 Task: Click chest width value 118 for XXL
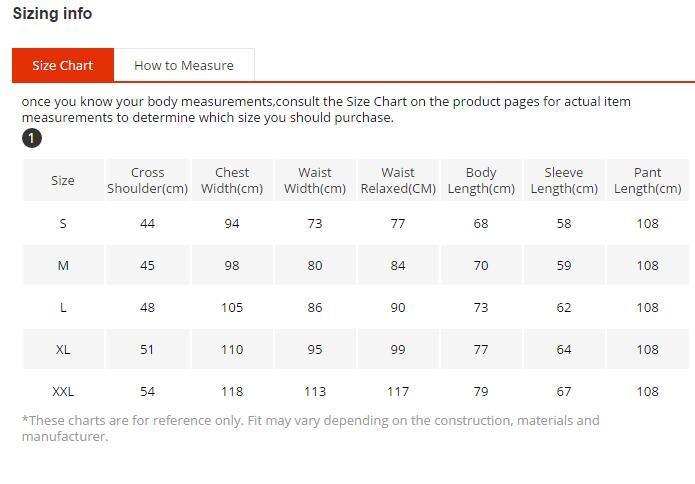232,391
